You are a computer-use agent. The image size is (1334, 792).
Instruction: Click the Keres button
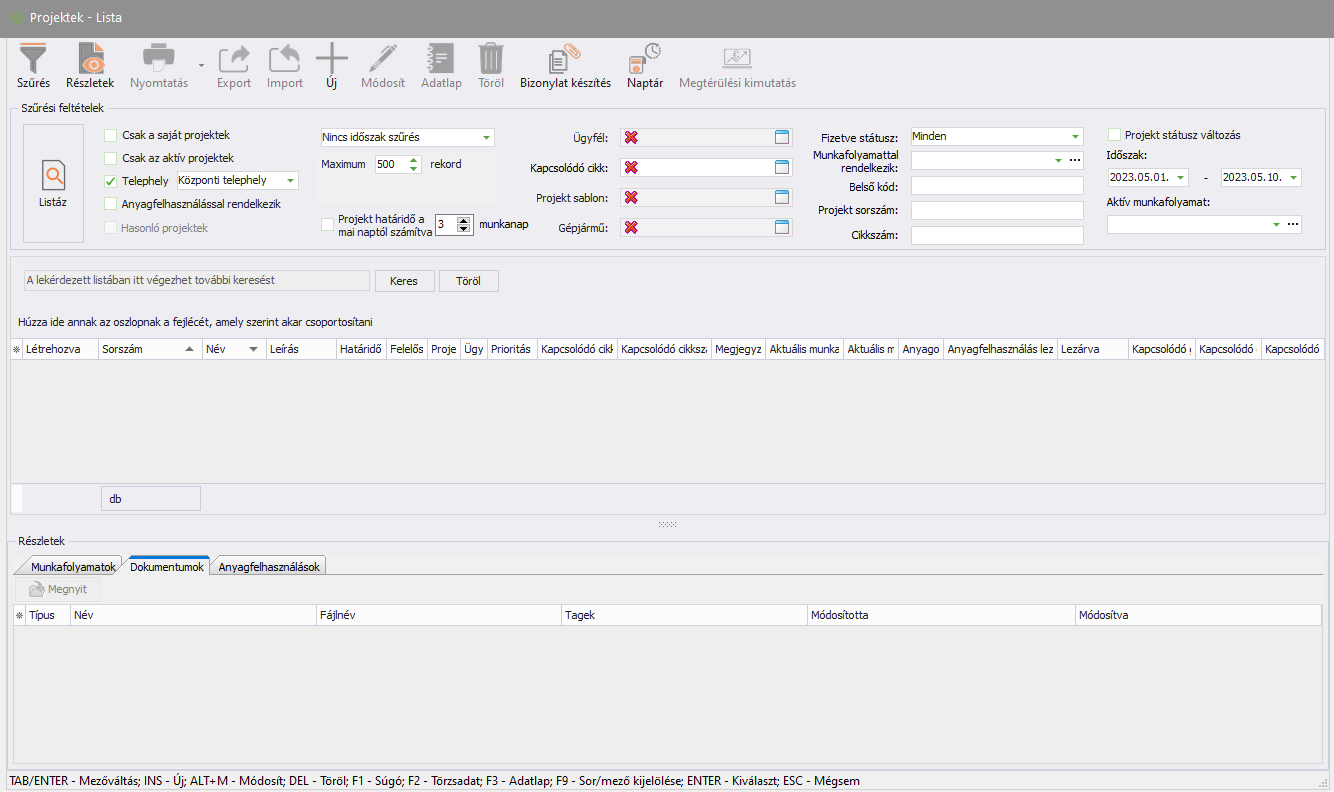click(404, 281)
